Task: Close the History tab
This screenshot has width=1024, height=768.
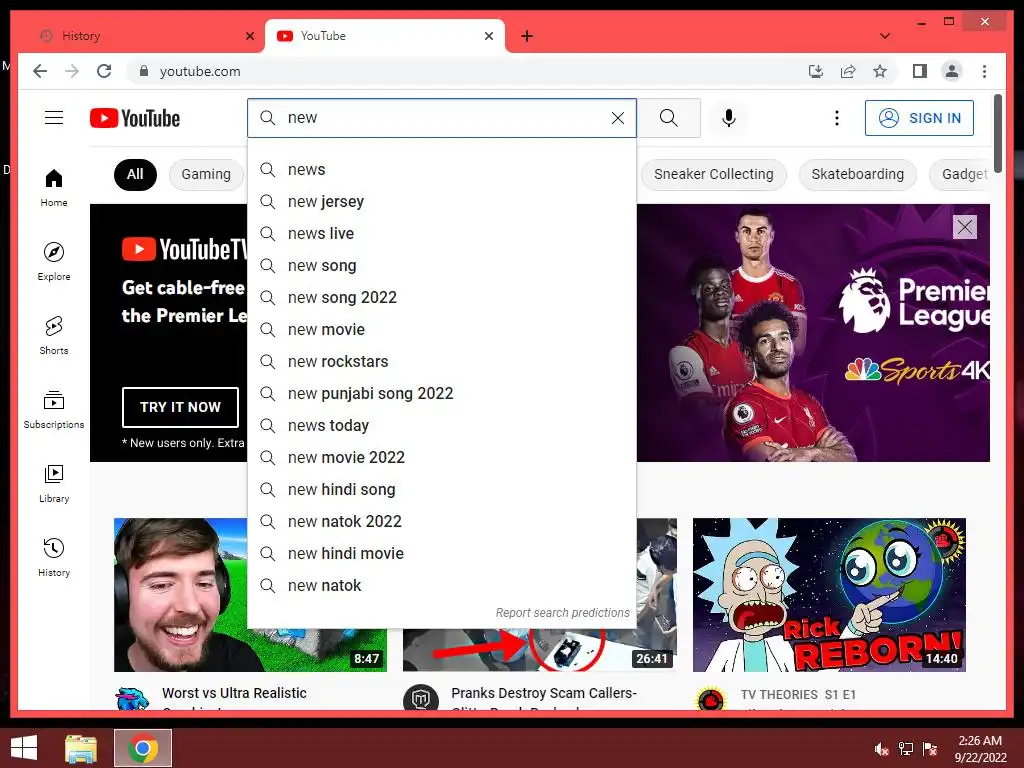Action: tap(249, 36)
